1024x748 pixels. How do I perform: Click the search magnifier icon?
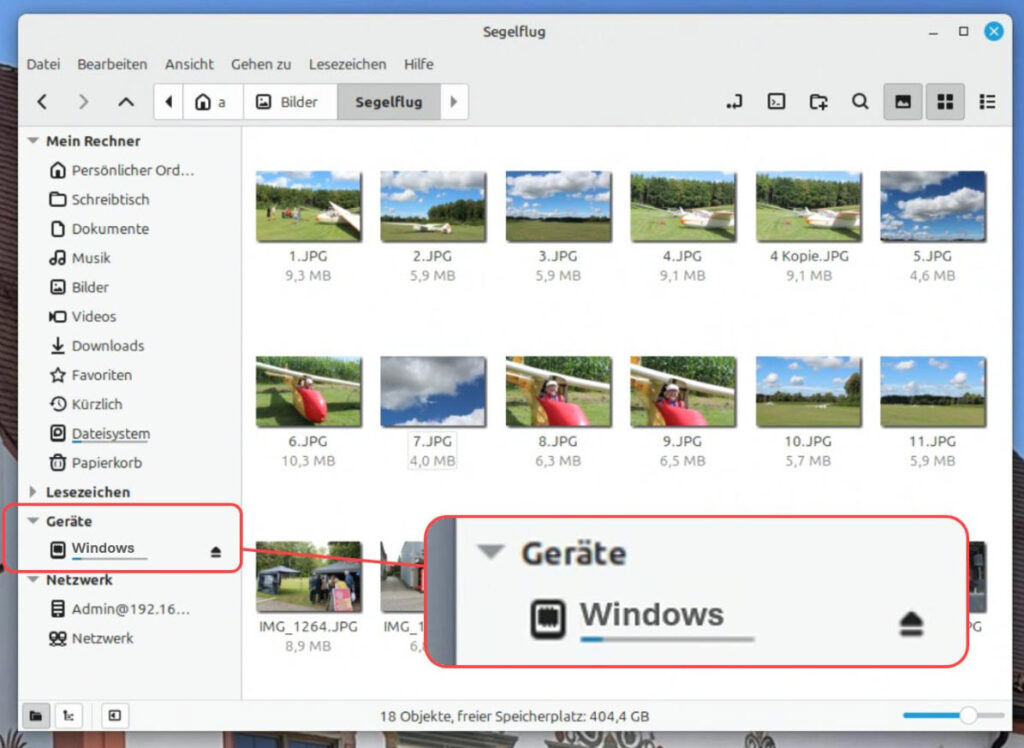coord(860,101)
